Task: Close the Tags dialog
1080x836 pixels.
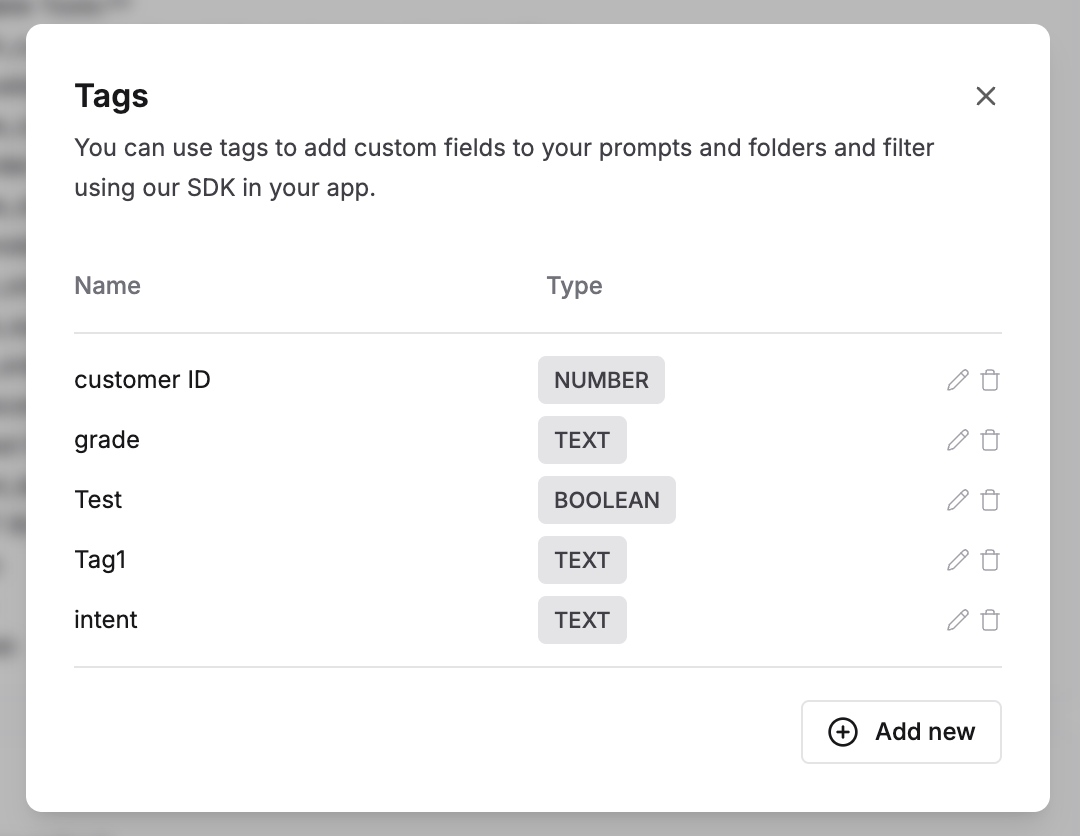Action: tap(986, 96)
